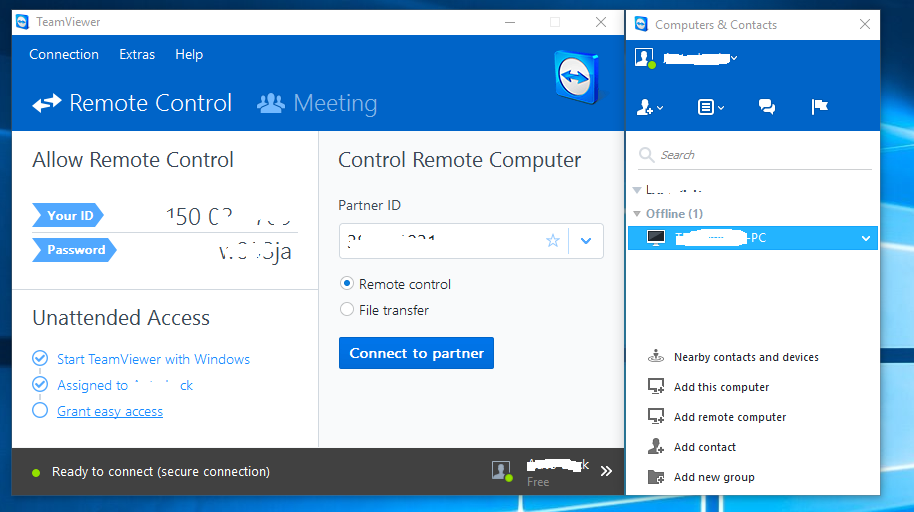Screen dimensions: 914x512
Task: Collapse the Offline (1) group
Action: tap(638, 214)
